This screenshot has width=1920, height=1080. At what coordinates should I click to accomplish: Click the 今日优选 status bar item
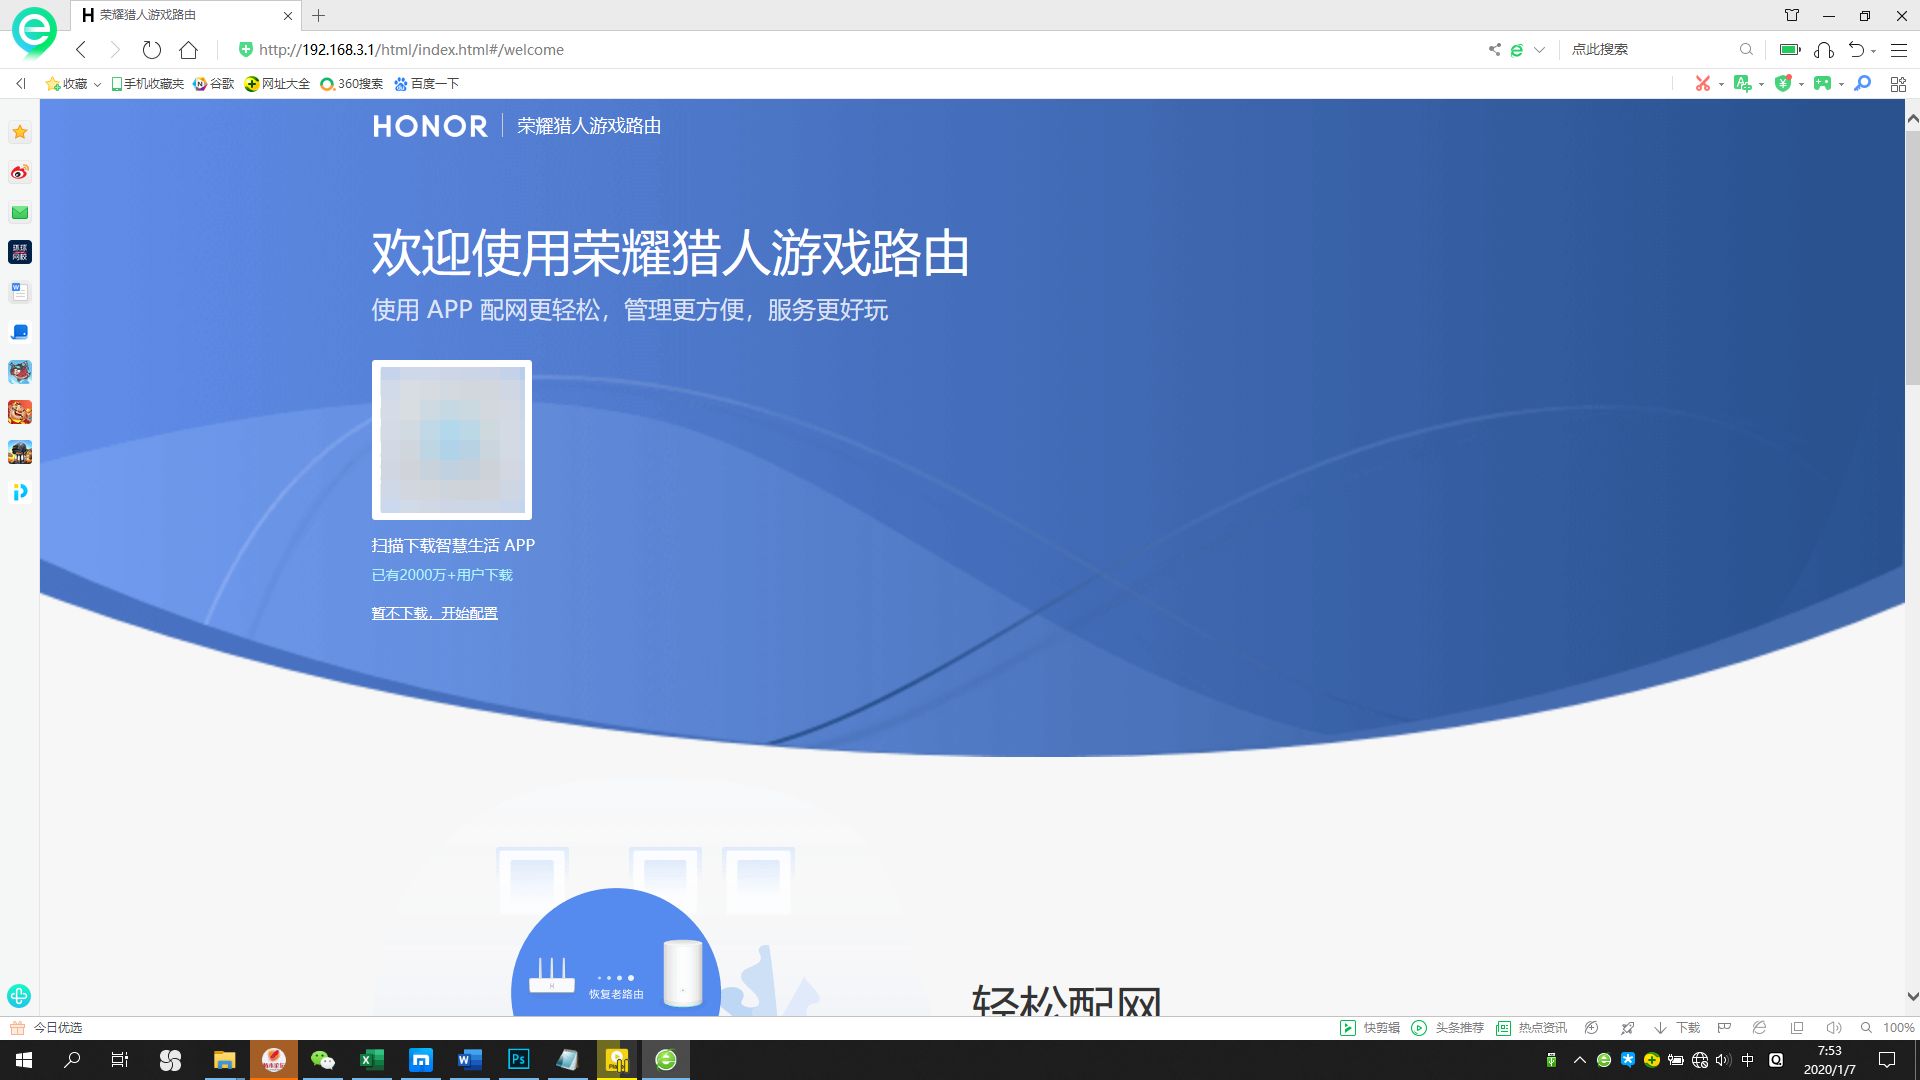coord(47,1028)
